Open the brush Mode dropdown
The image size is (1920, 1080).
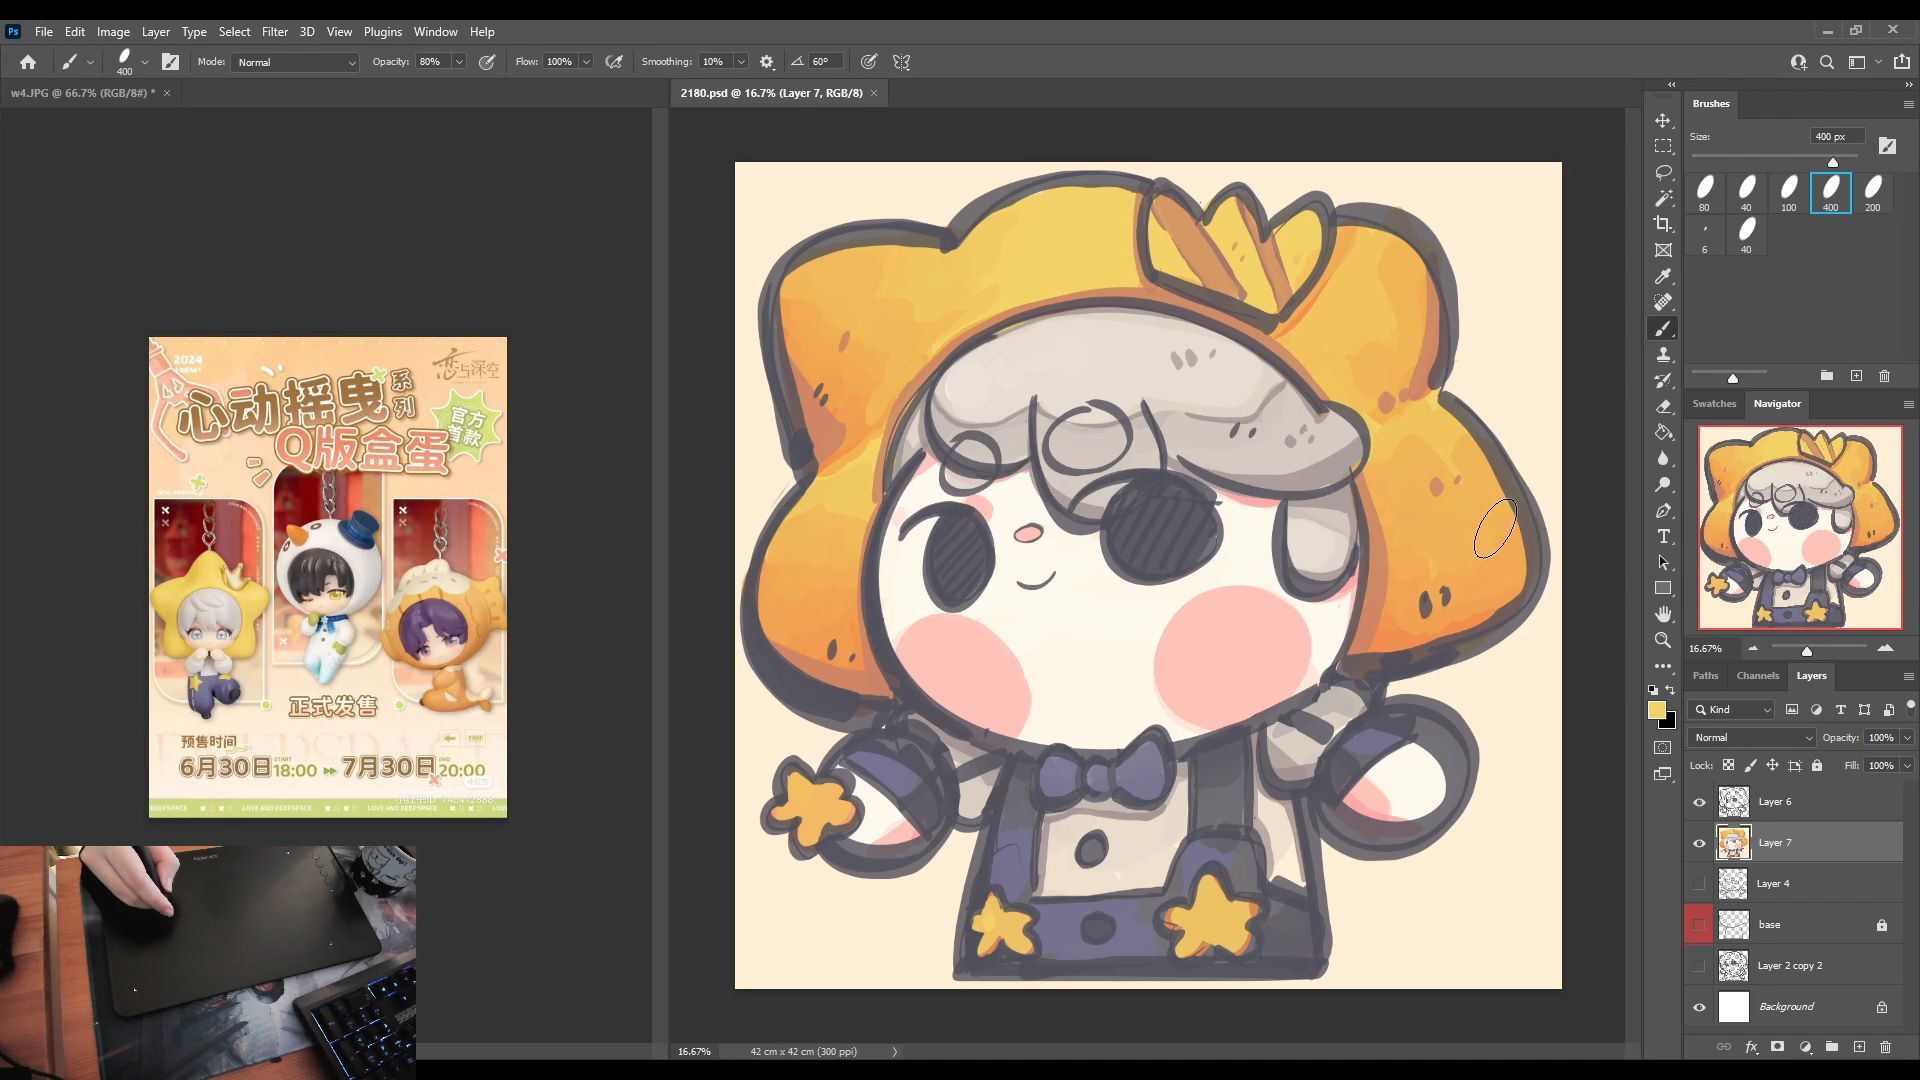click(295, 62)
